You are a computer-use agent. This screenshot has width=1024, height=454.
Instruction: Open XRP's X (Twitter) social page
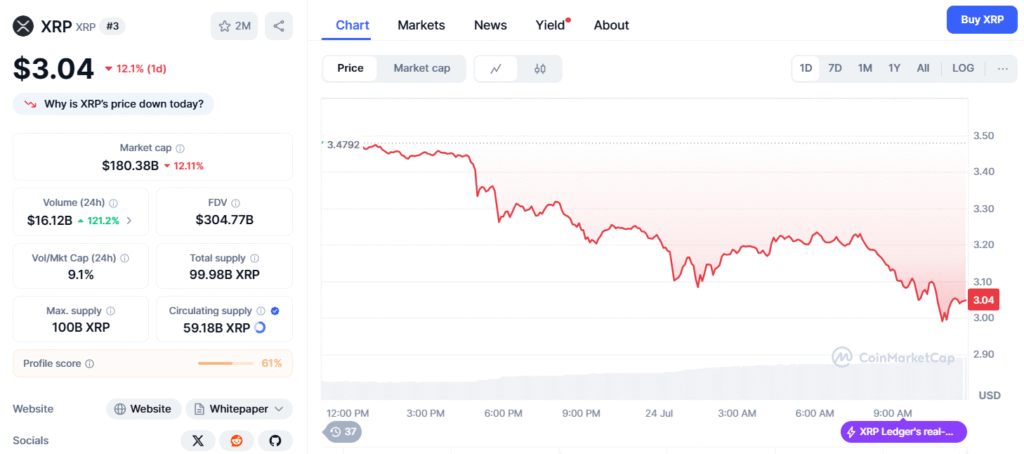click(197, 440)
